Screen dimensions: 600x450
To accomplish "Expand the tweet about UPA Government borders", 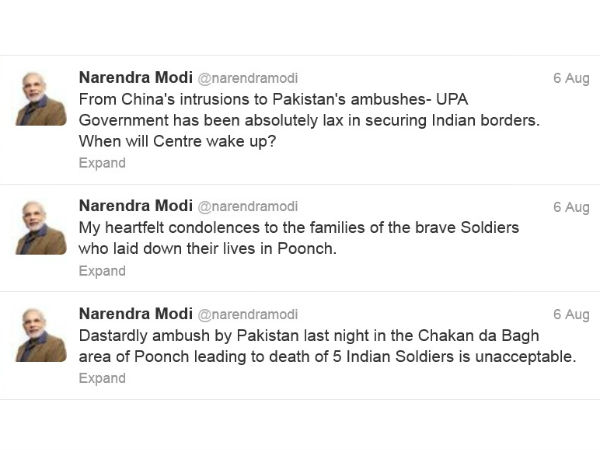I will pyautogui.click(x=102, y=163).
